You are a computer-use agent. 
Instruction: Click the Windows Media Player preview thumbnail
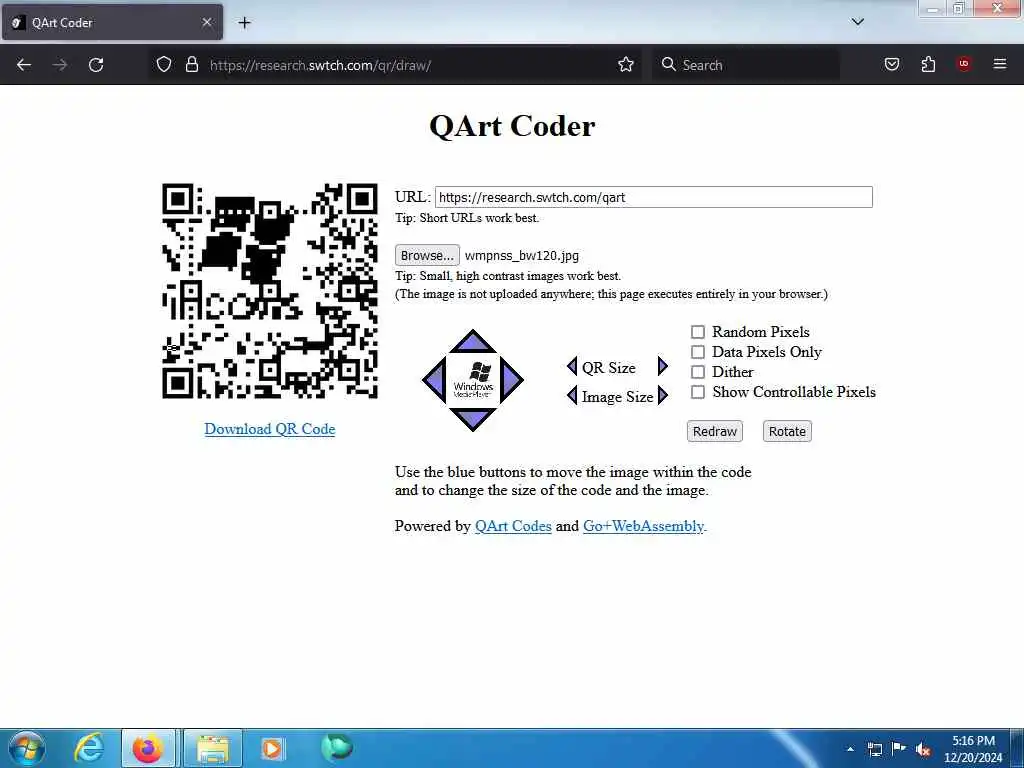tap(473, 380)
